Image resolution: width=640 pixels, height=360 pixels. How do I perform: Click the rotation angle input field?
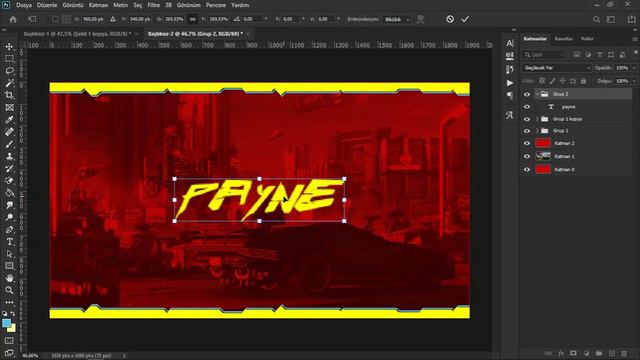[x=252, y=19]
